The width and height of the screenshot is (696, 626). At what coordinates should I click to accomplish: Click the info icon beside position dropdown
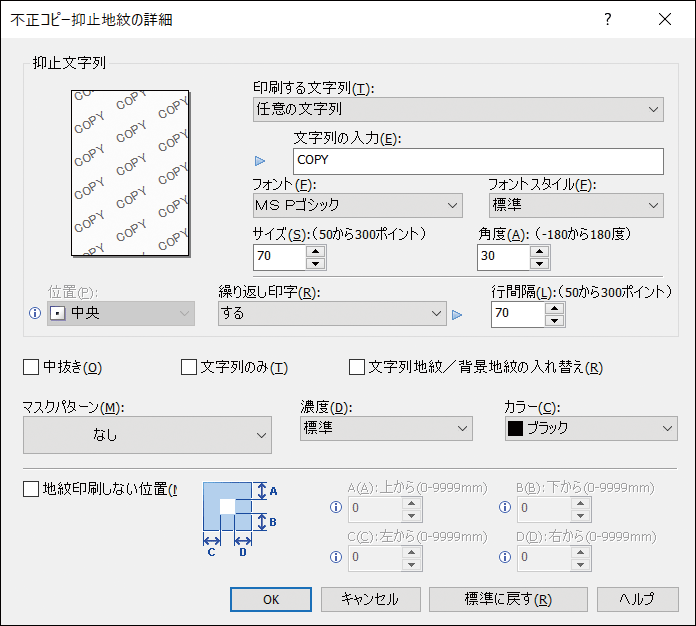[36, 314]
